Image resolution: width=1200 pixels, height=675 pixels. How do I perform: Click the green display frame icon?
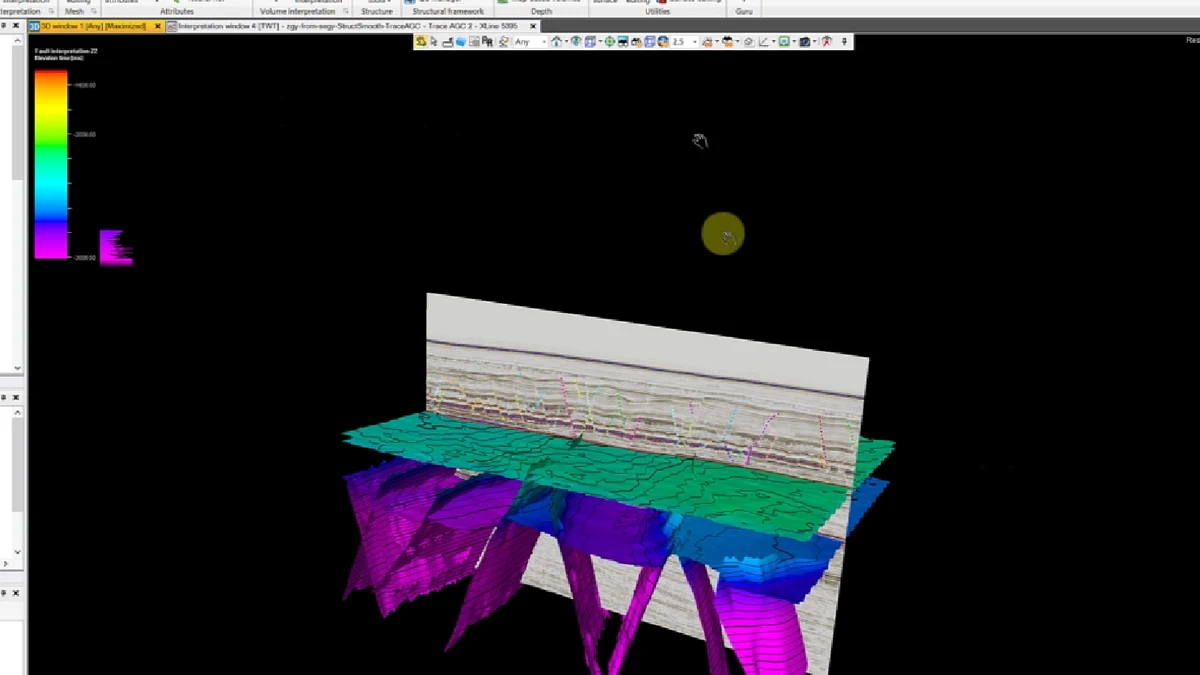click(783, 42)
